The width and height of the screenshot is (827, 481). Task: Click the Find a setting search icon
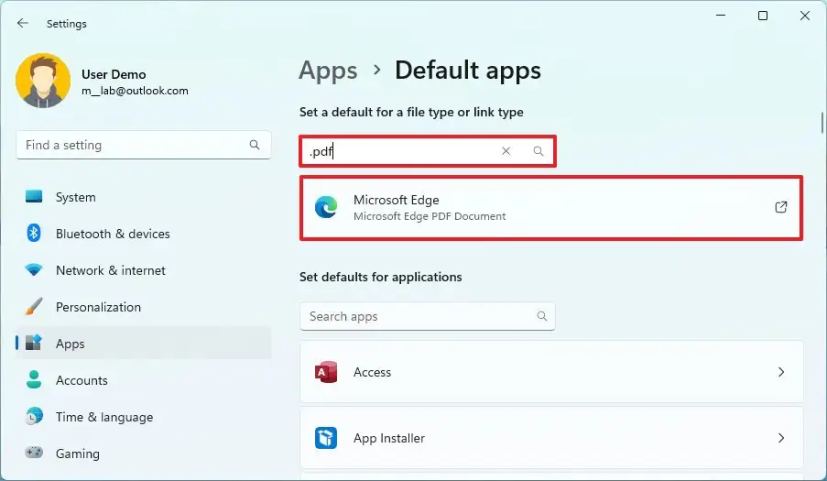tap(254, 145)
